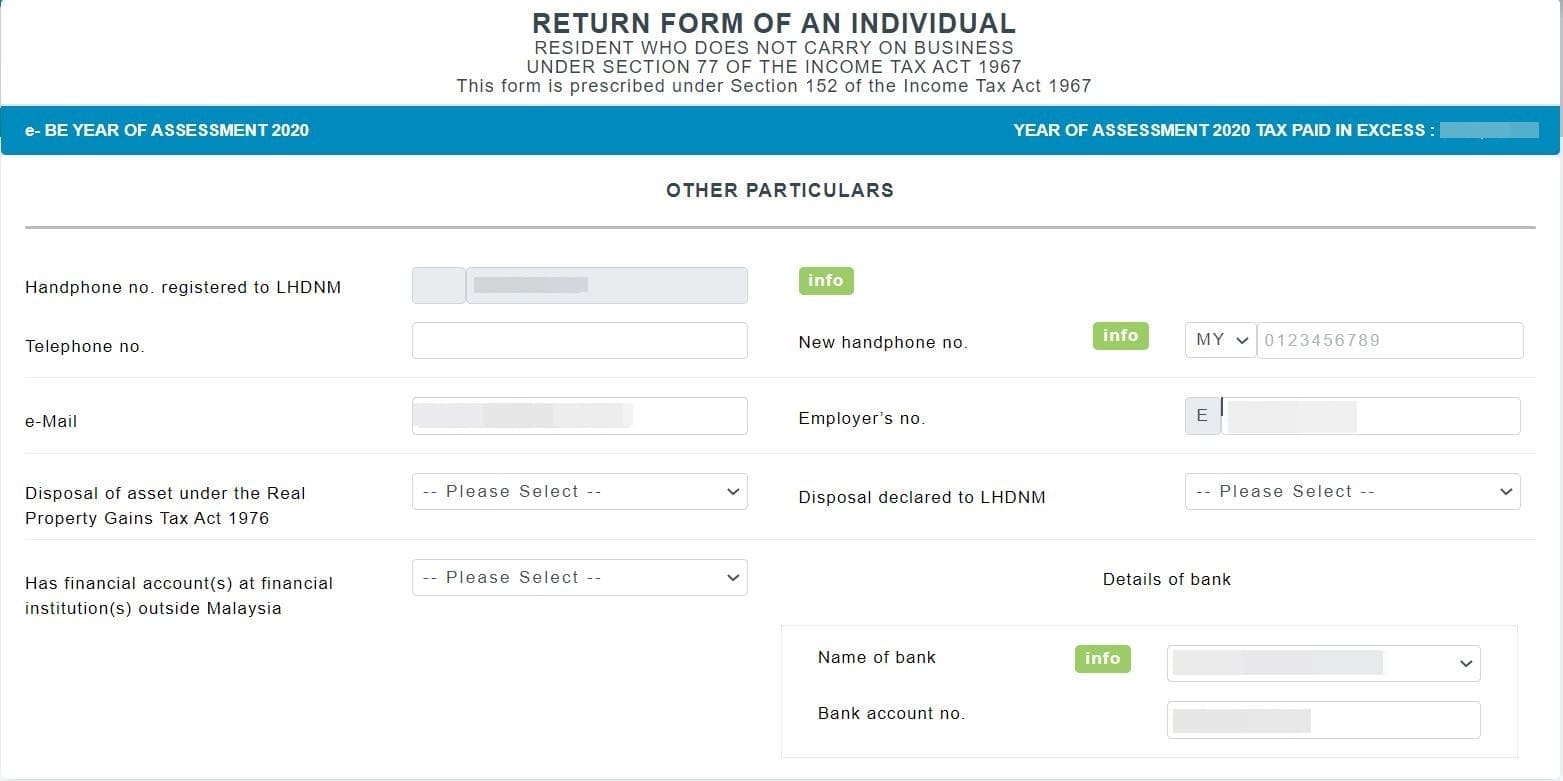The height and width of the screenshot is (781, 1563).
Task: Click the Tax Paid in Excess amount
Action: click(1488, 130)
